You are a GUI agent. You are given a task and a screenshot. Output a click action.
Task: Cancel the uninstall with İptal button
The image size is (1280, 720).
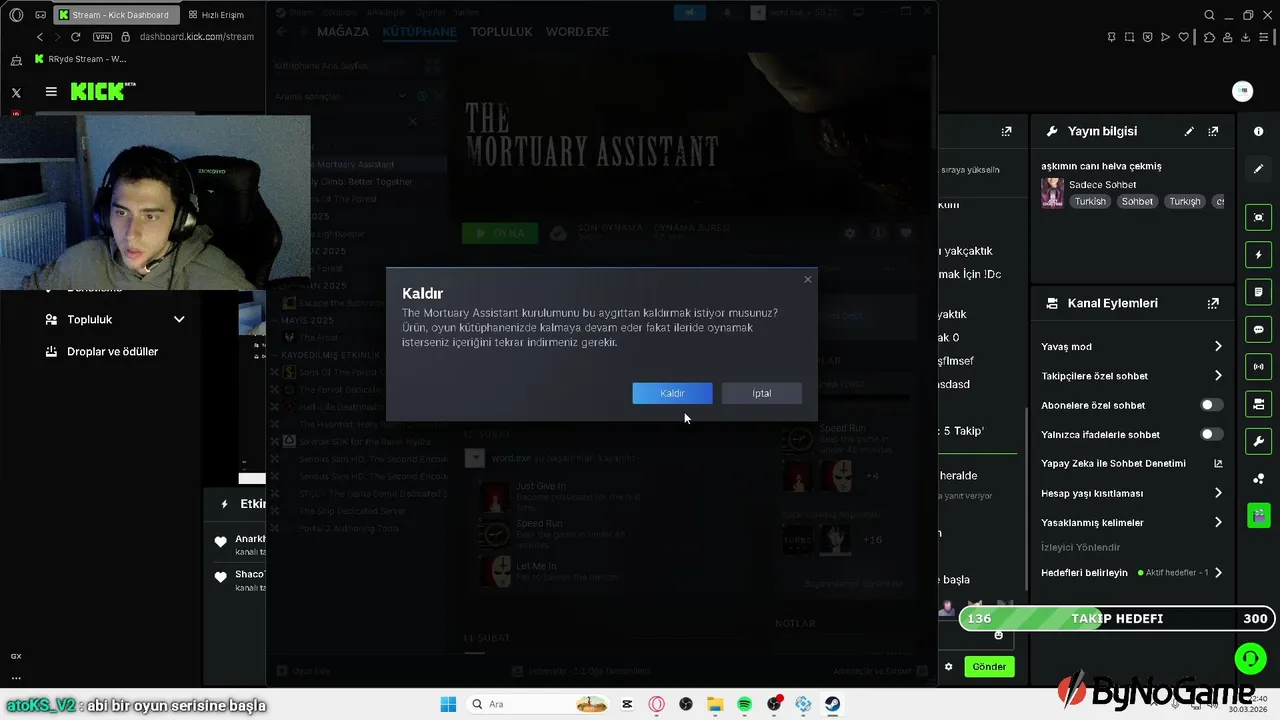pyautogui.click(x=761, y=393)
